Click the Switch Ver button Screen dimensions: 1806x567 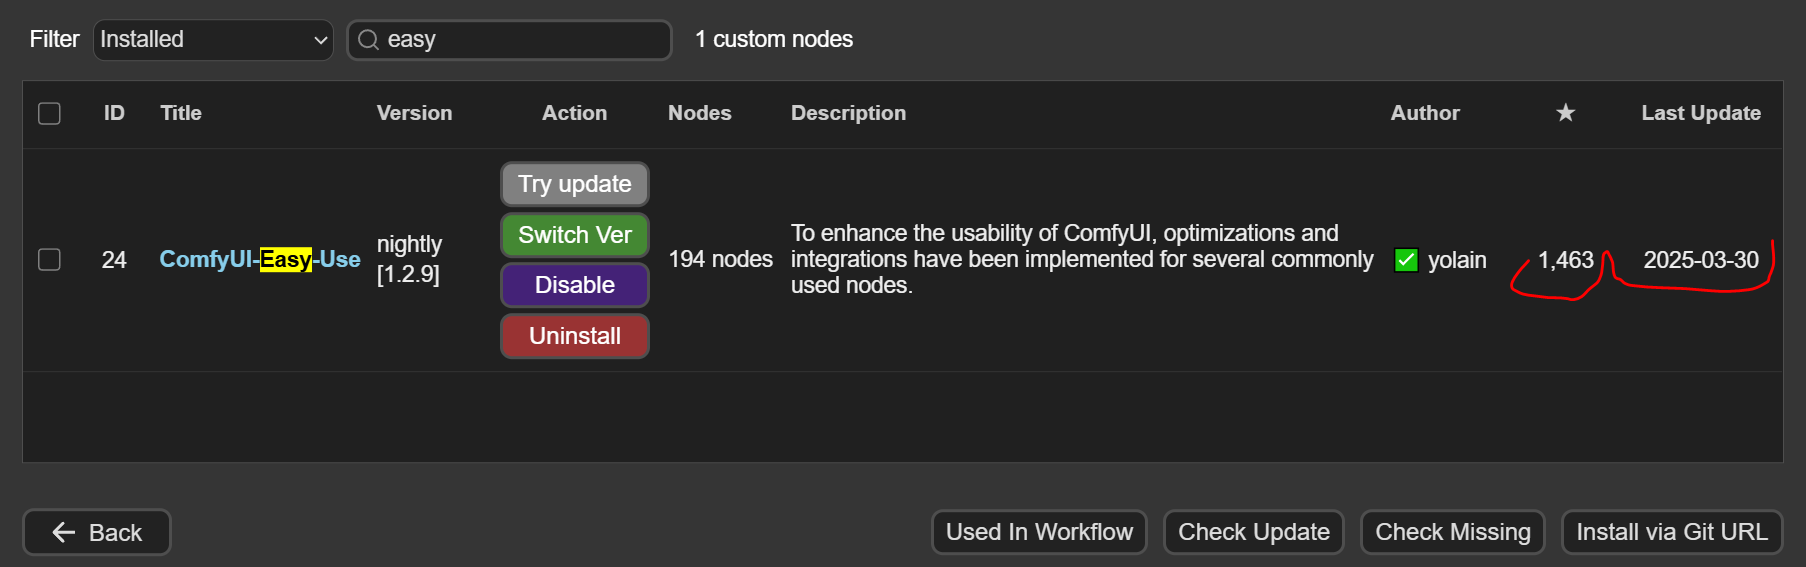pos(575,235)
